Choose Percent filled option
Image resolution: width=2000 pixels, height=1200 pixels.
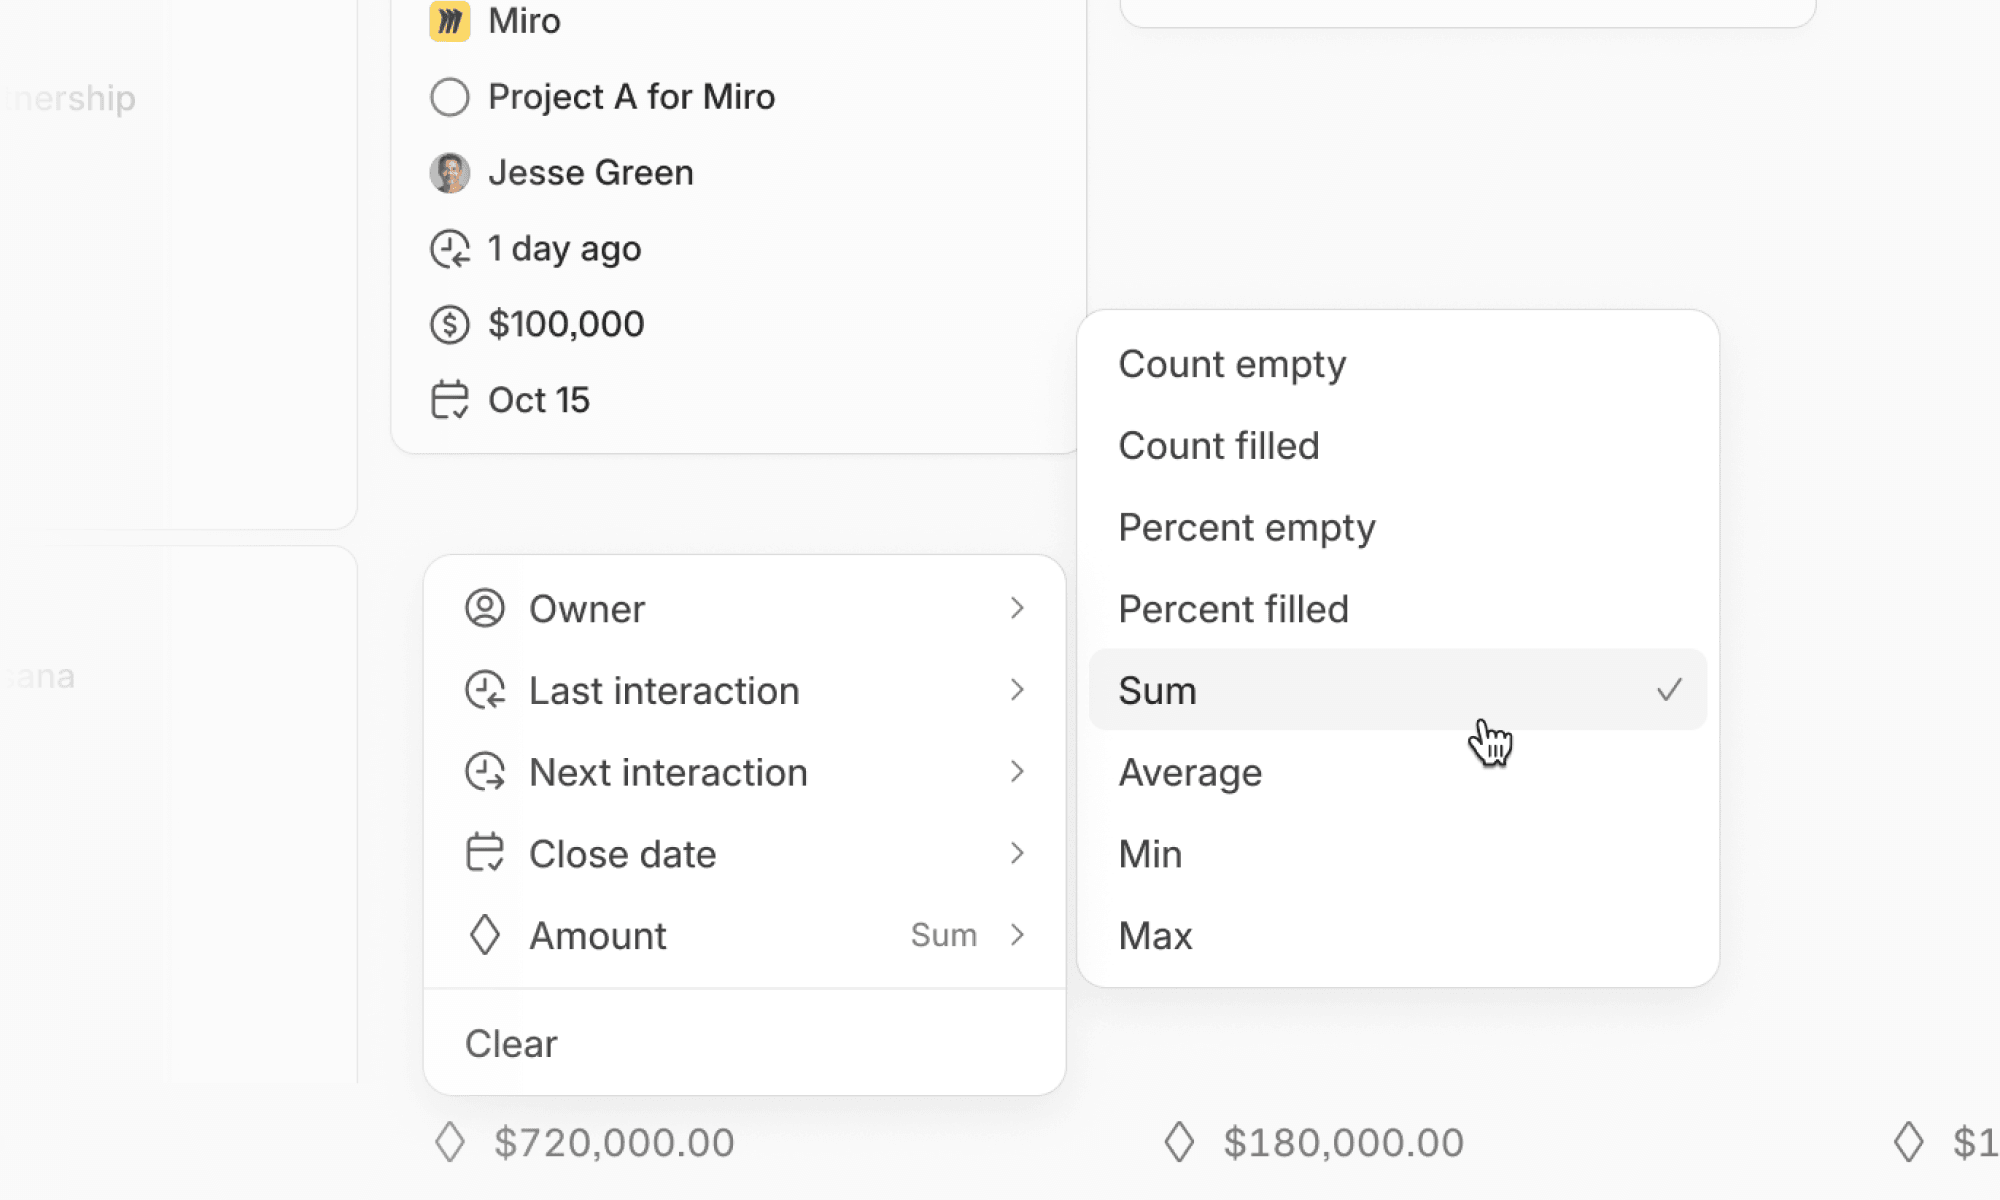click(1233, 609)
